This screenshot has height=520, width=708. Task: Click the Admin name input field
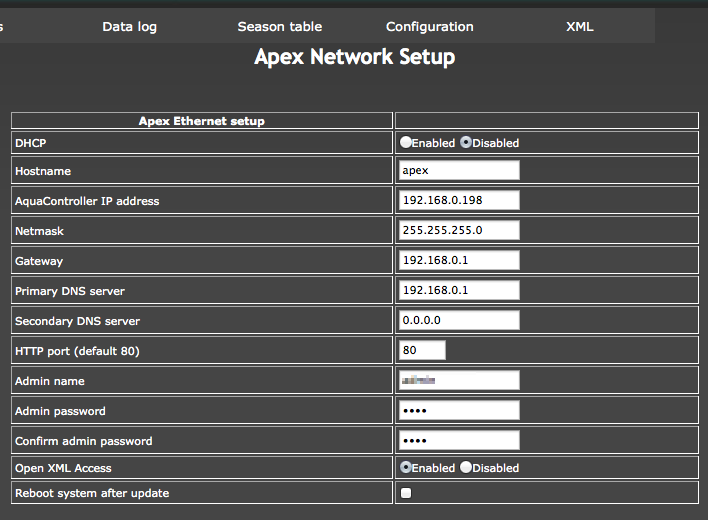click(x=459, y=380)
